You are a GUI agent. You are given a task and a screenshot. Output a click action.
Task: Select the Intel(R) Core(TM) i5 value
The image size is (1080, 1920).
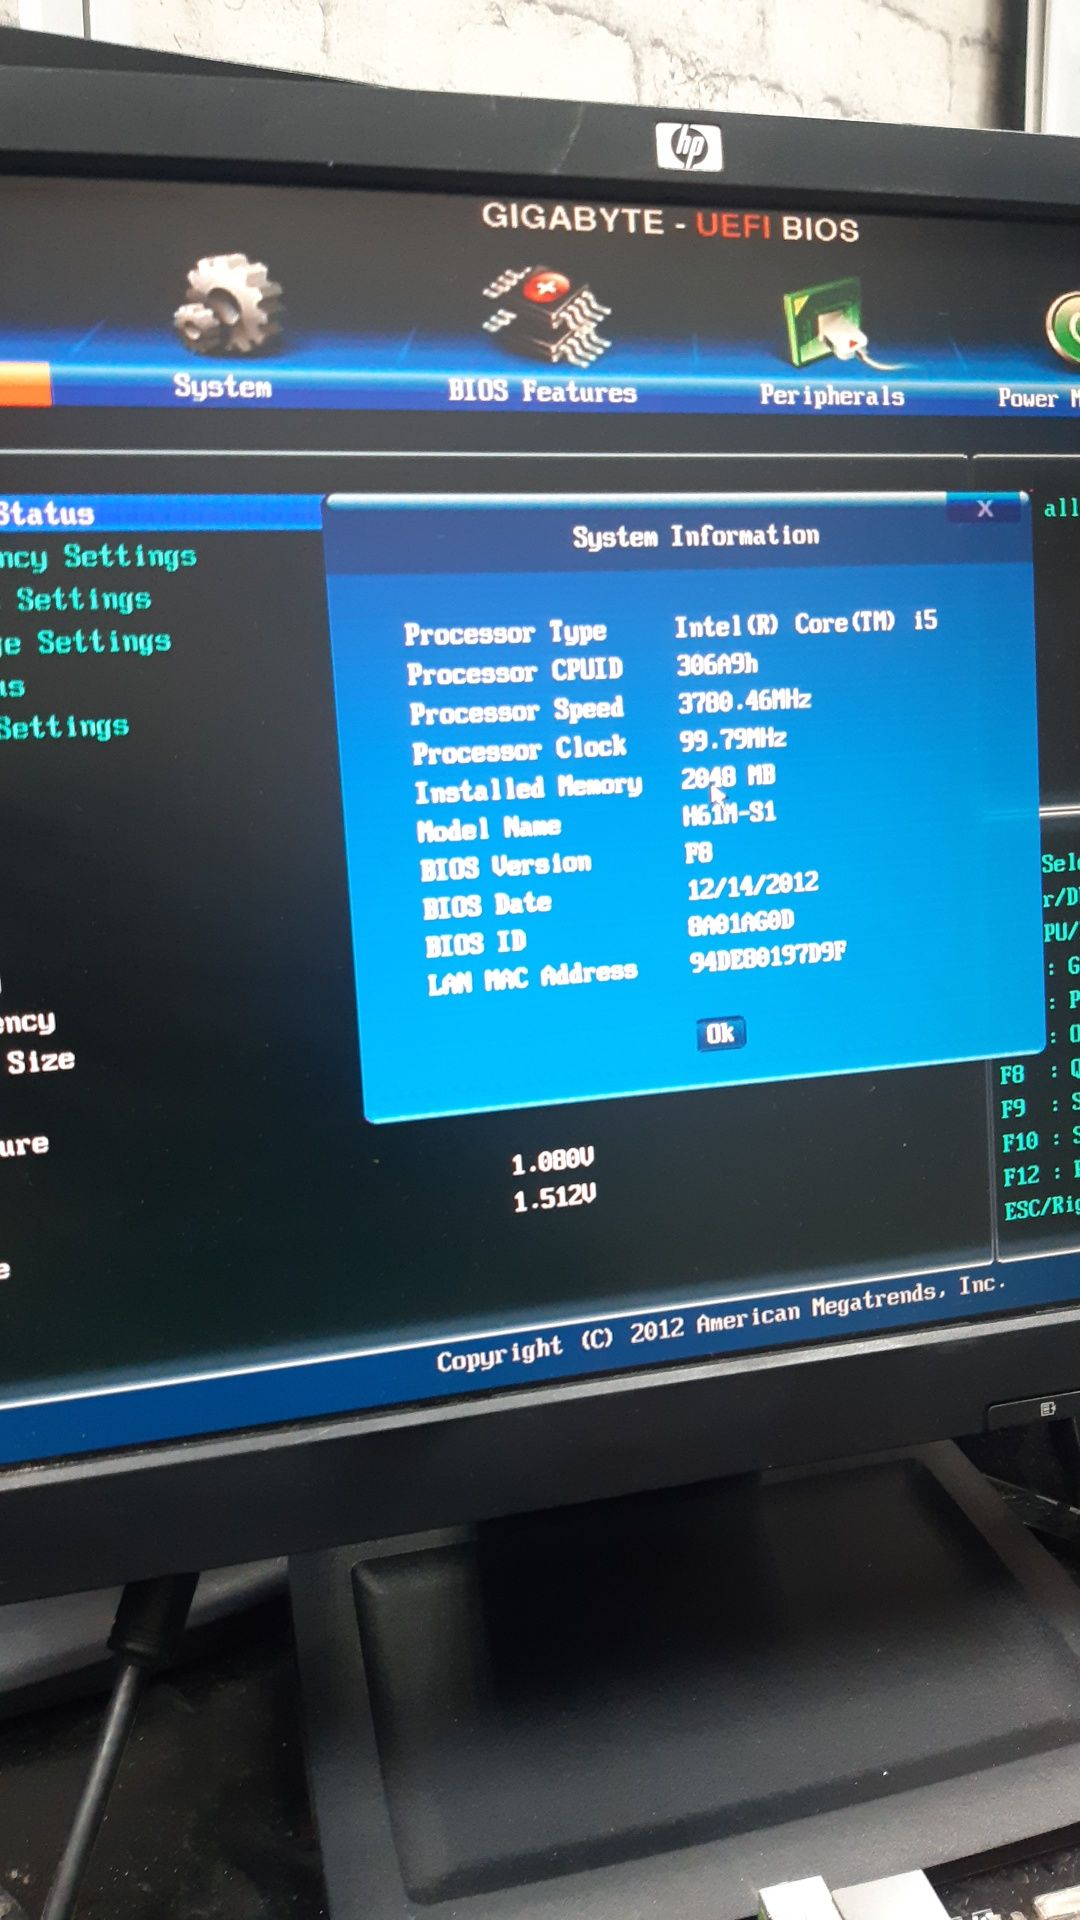(x=806, y=624)
